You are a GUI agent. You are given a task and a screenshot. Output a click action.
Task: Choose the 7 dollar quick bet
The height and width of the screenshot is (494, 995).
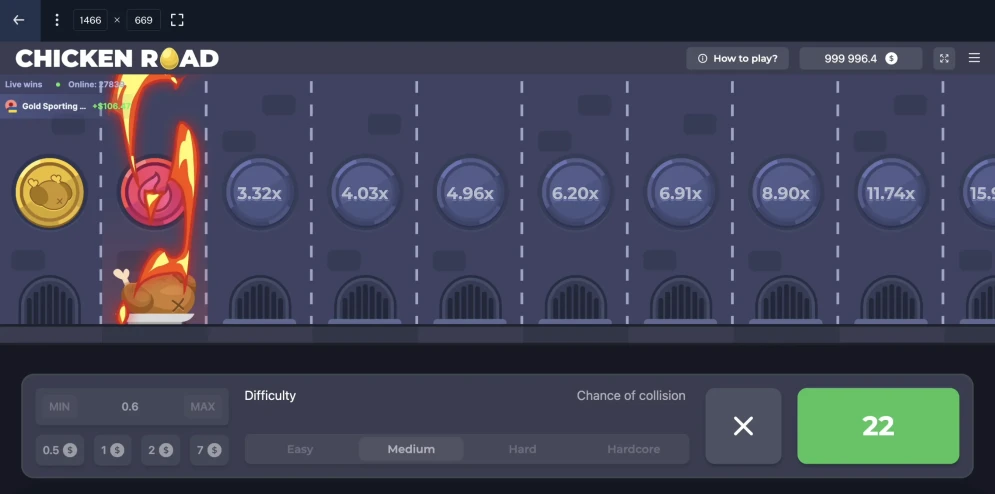pyautogui.click(x=208, y=450)
